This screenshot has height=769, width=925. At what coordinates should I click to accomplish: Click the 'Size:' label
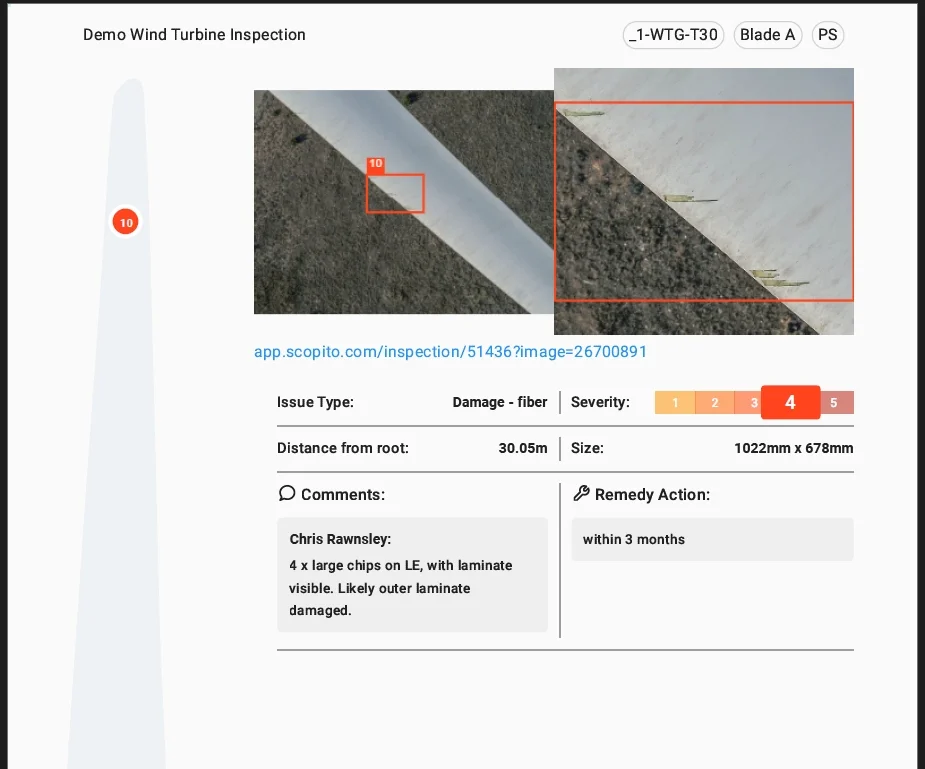[587, 448]
